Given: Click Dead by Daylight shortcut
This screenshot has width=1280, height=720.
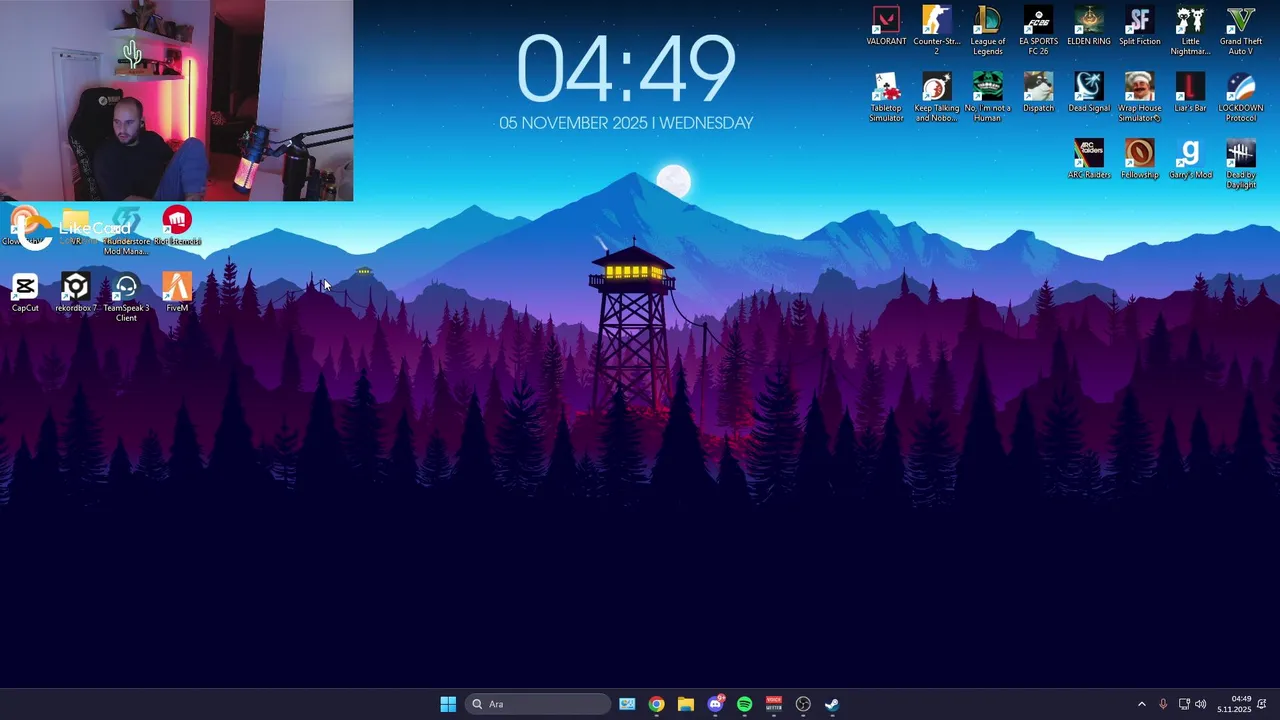Looking at the screenshot, I should click(x=1241, y=165).
